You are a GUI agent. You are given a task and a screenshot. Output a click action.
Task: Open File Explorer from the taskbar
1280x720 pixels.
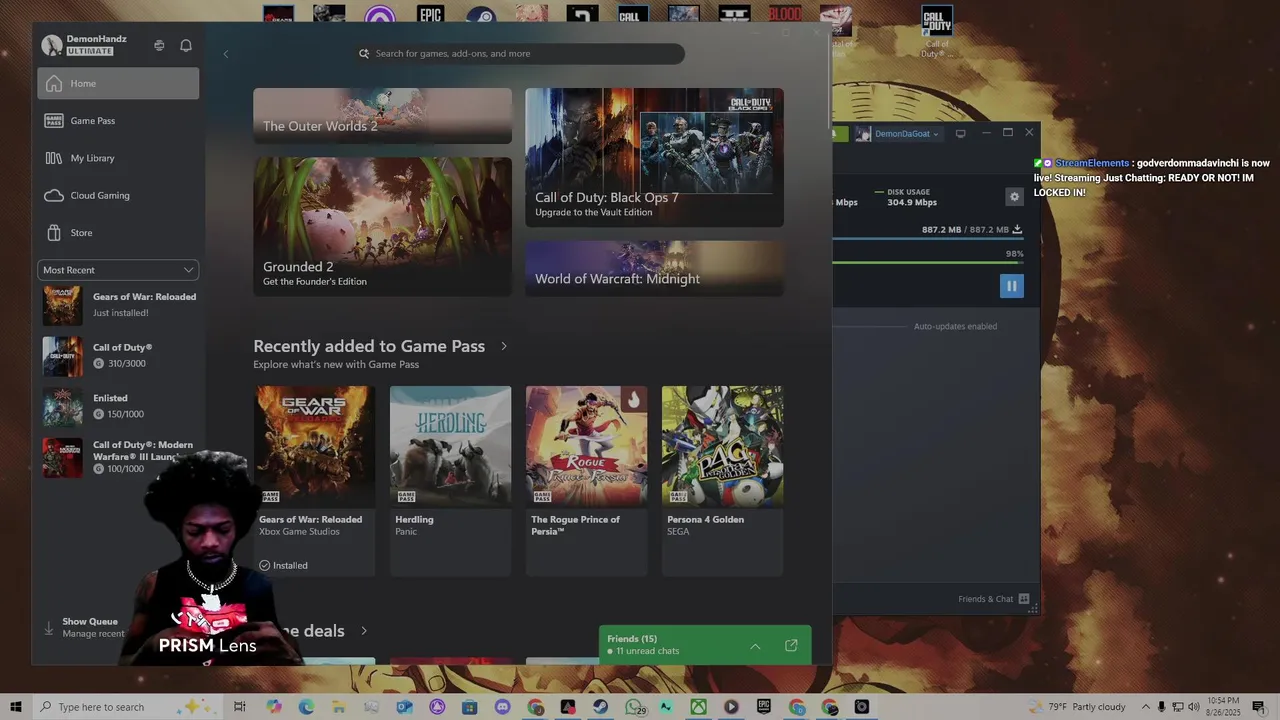[x=339, y=707]
